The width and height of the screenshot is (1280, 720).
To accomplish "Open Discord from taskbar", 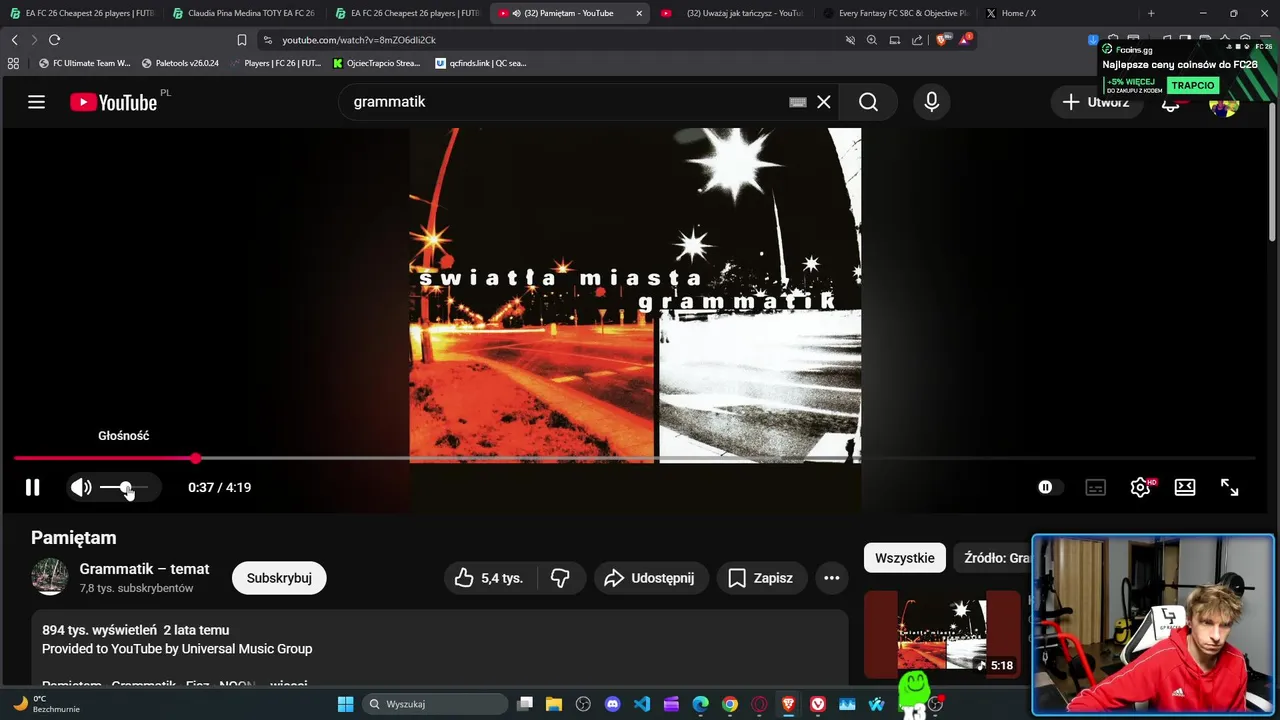I will (613, 704).
